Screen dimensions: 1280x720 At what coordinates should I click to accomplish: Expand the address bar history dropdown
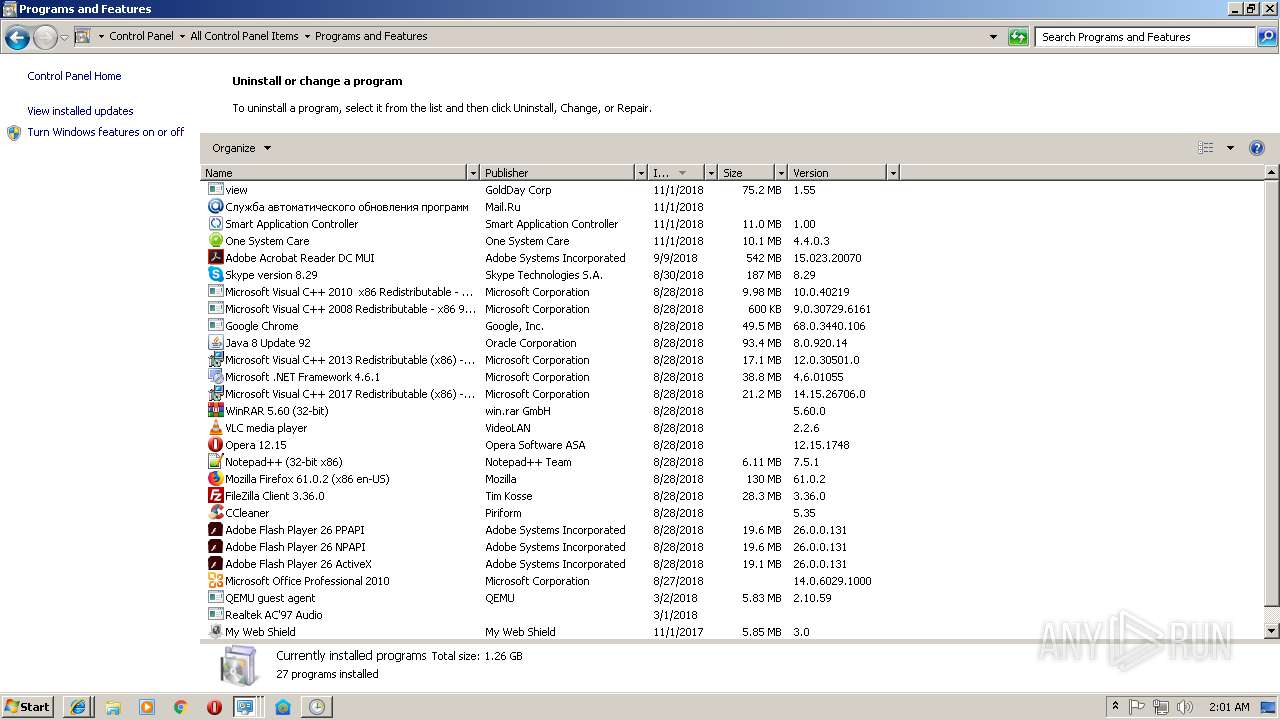(x=993, y=37)
